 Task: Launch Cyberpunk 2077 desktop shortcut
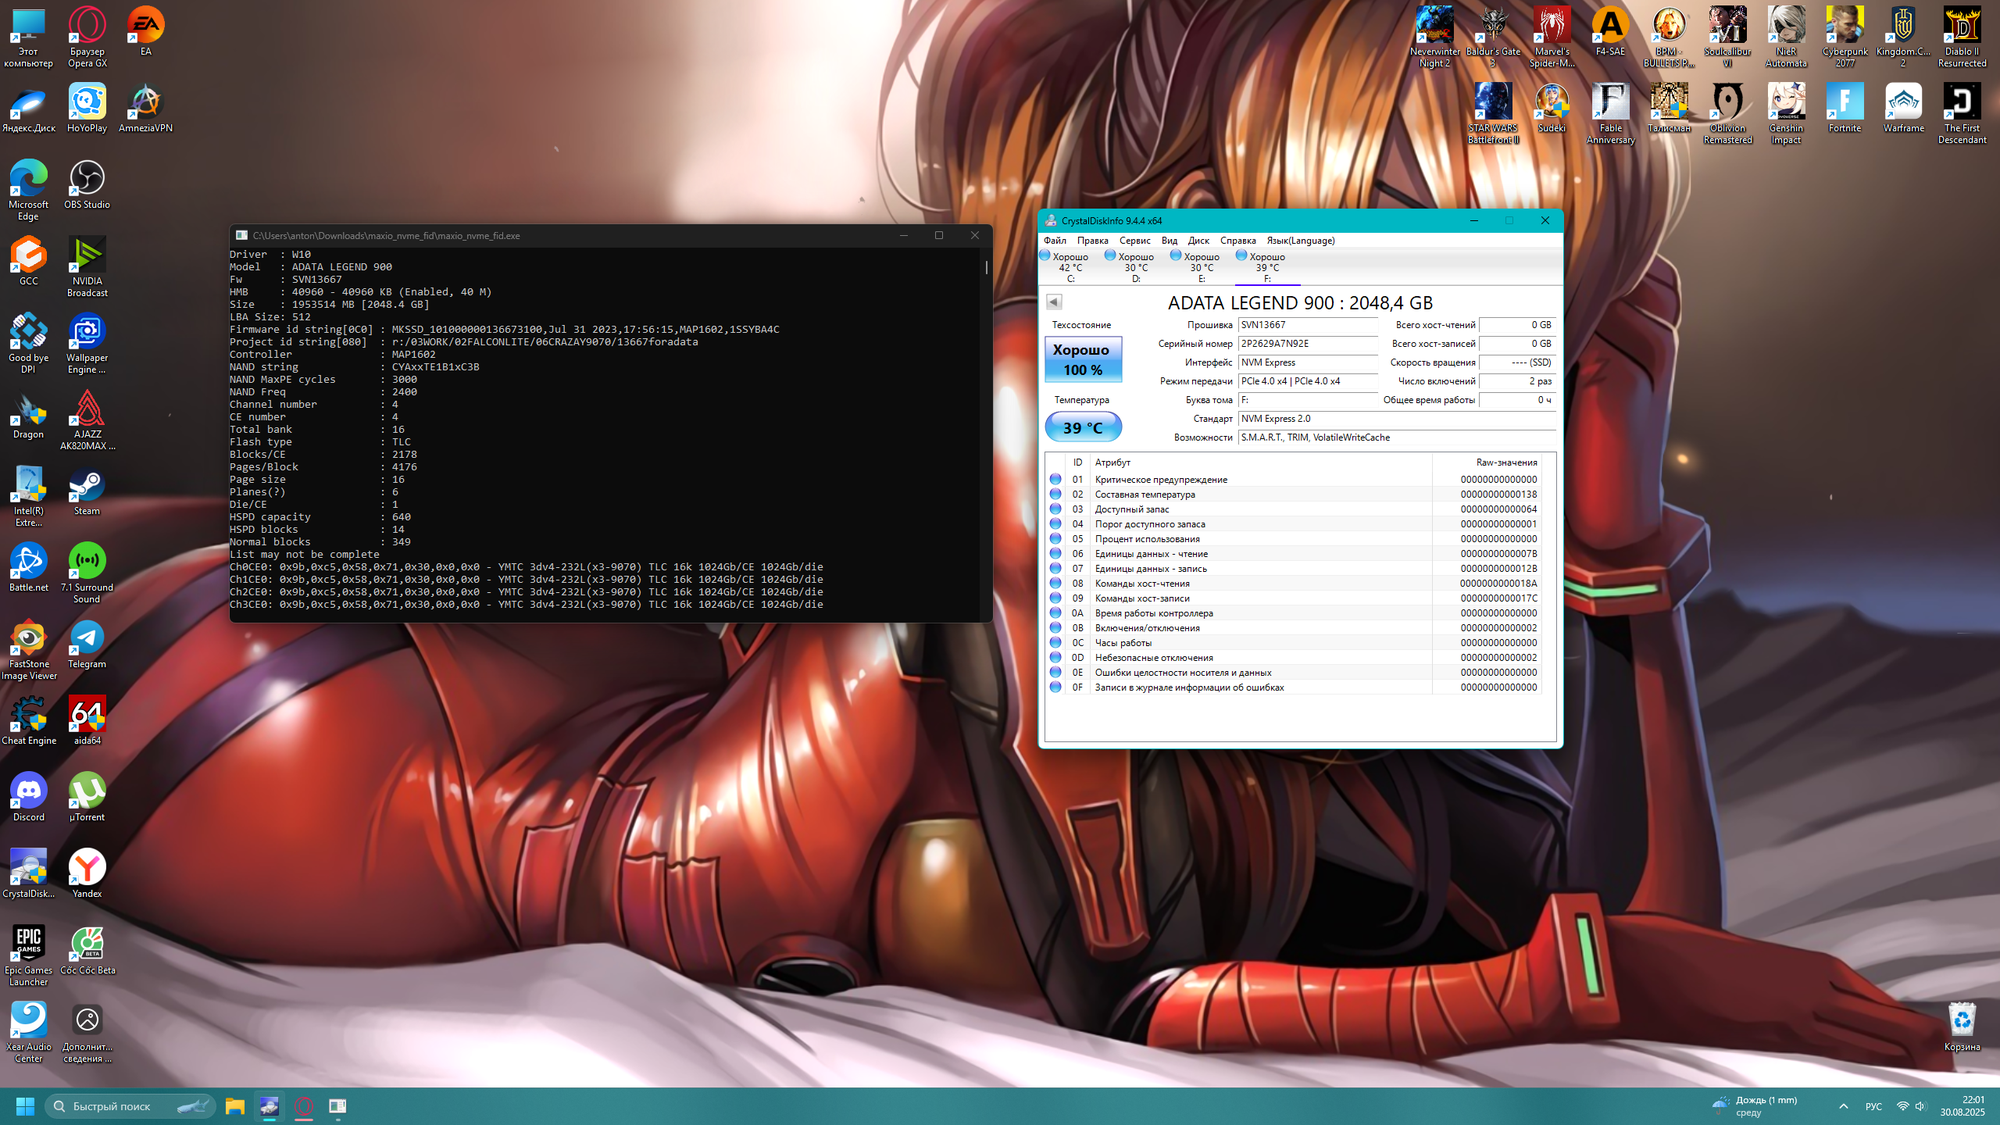coord(1844,28)
